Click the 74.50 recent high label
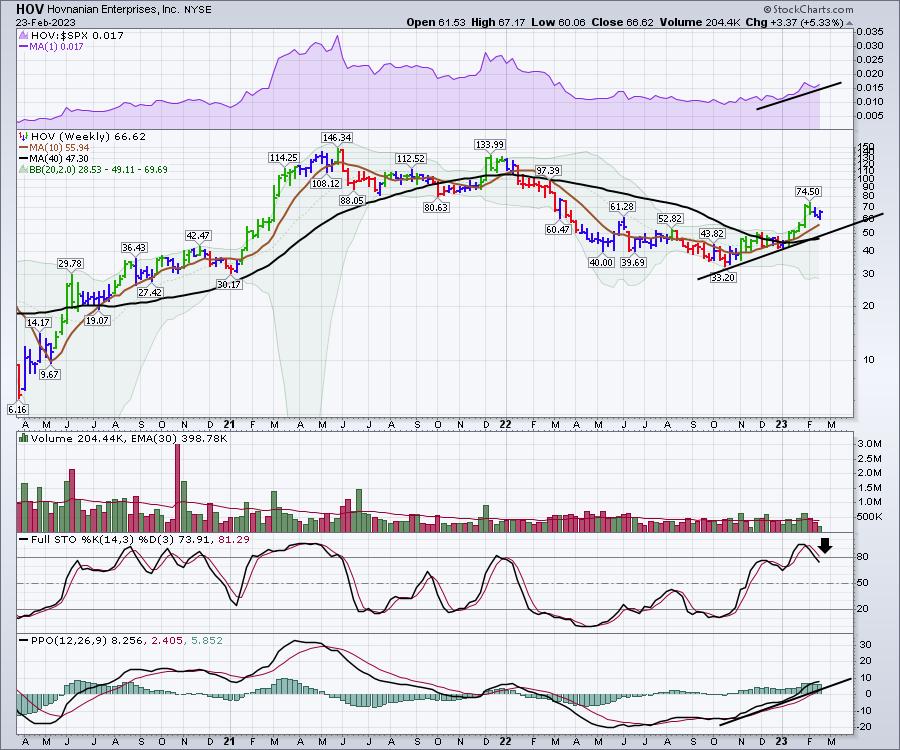The width and height of the screenshot is (900, 750). tap(808, 191)
